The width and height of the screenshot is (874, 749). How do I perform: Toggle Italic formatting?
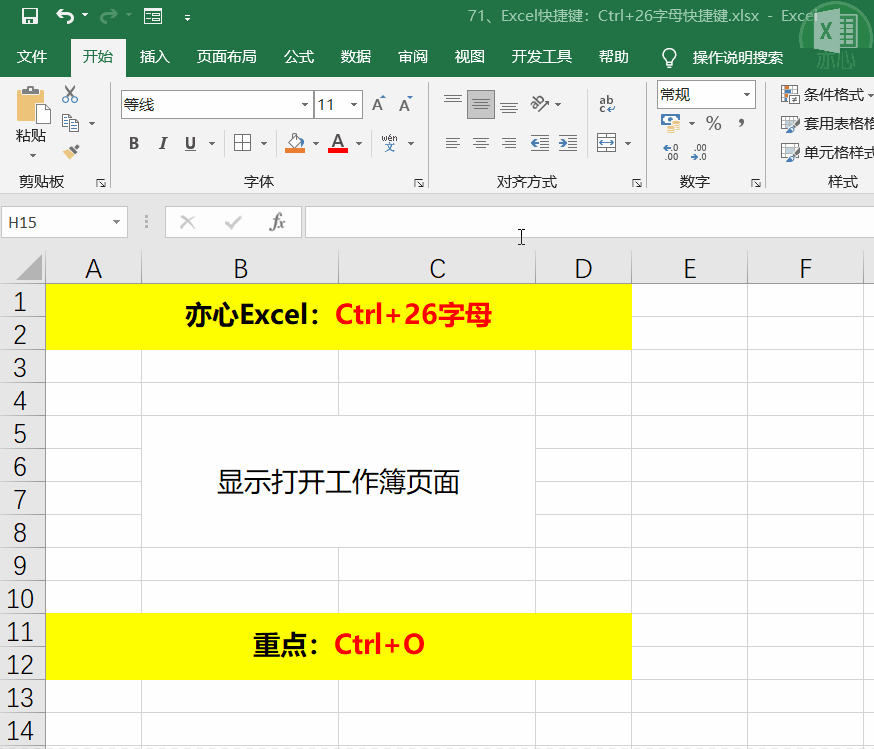(x=162, y=143)
